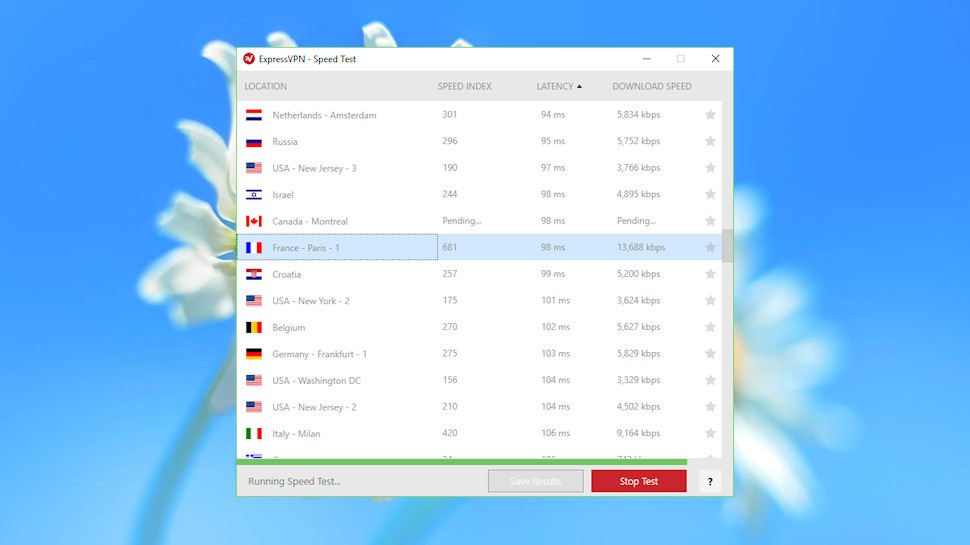
Task: Favorite the Netherlands - Amsterdam star
Action: point(710,114)
